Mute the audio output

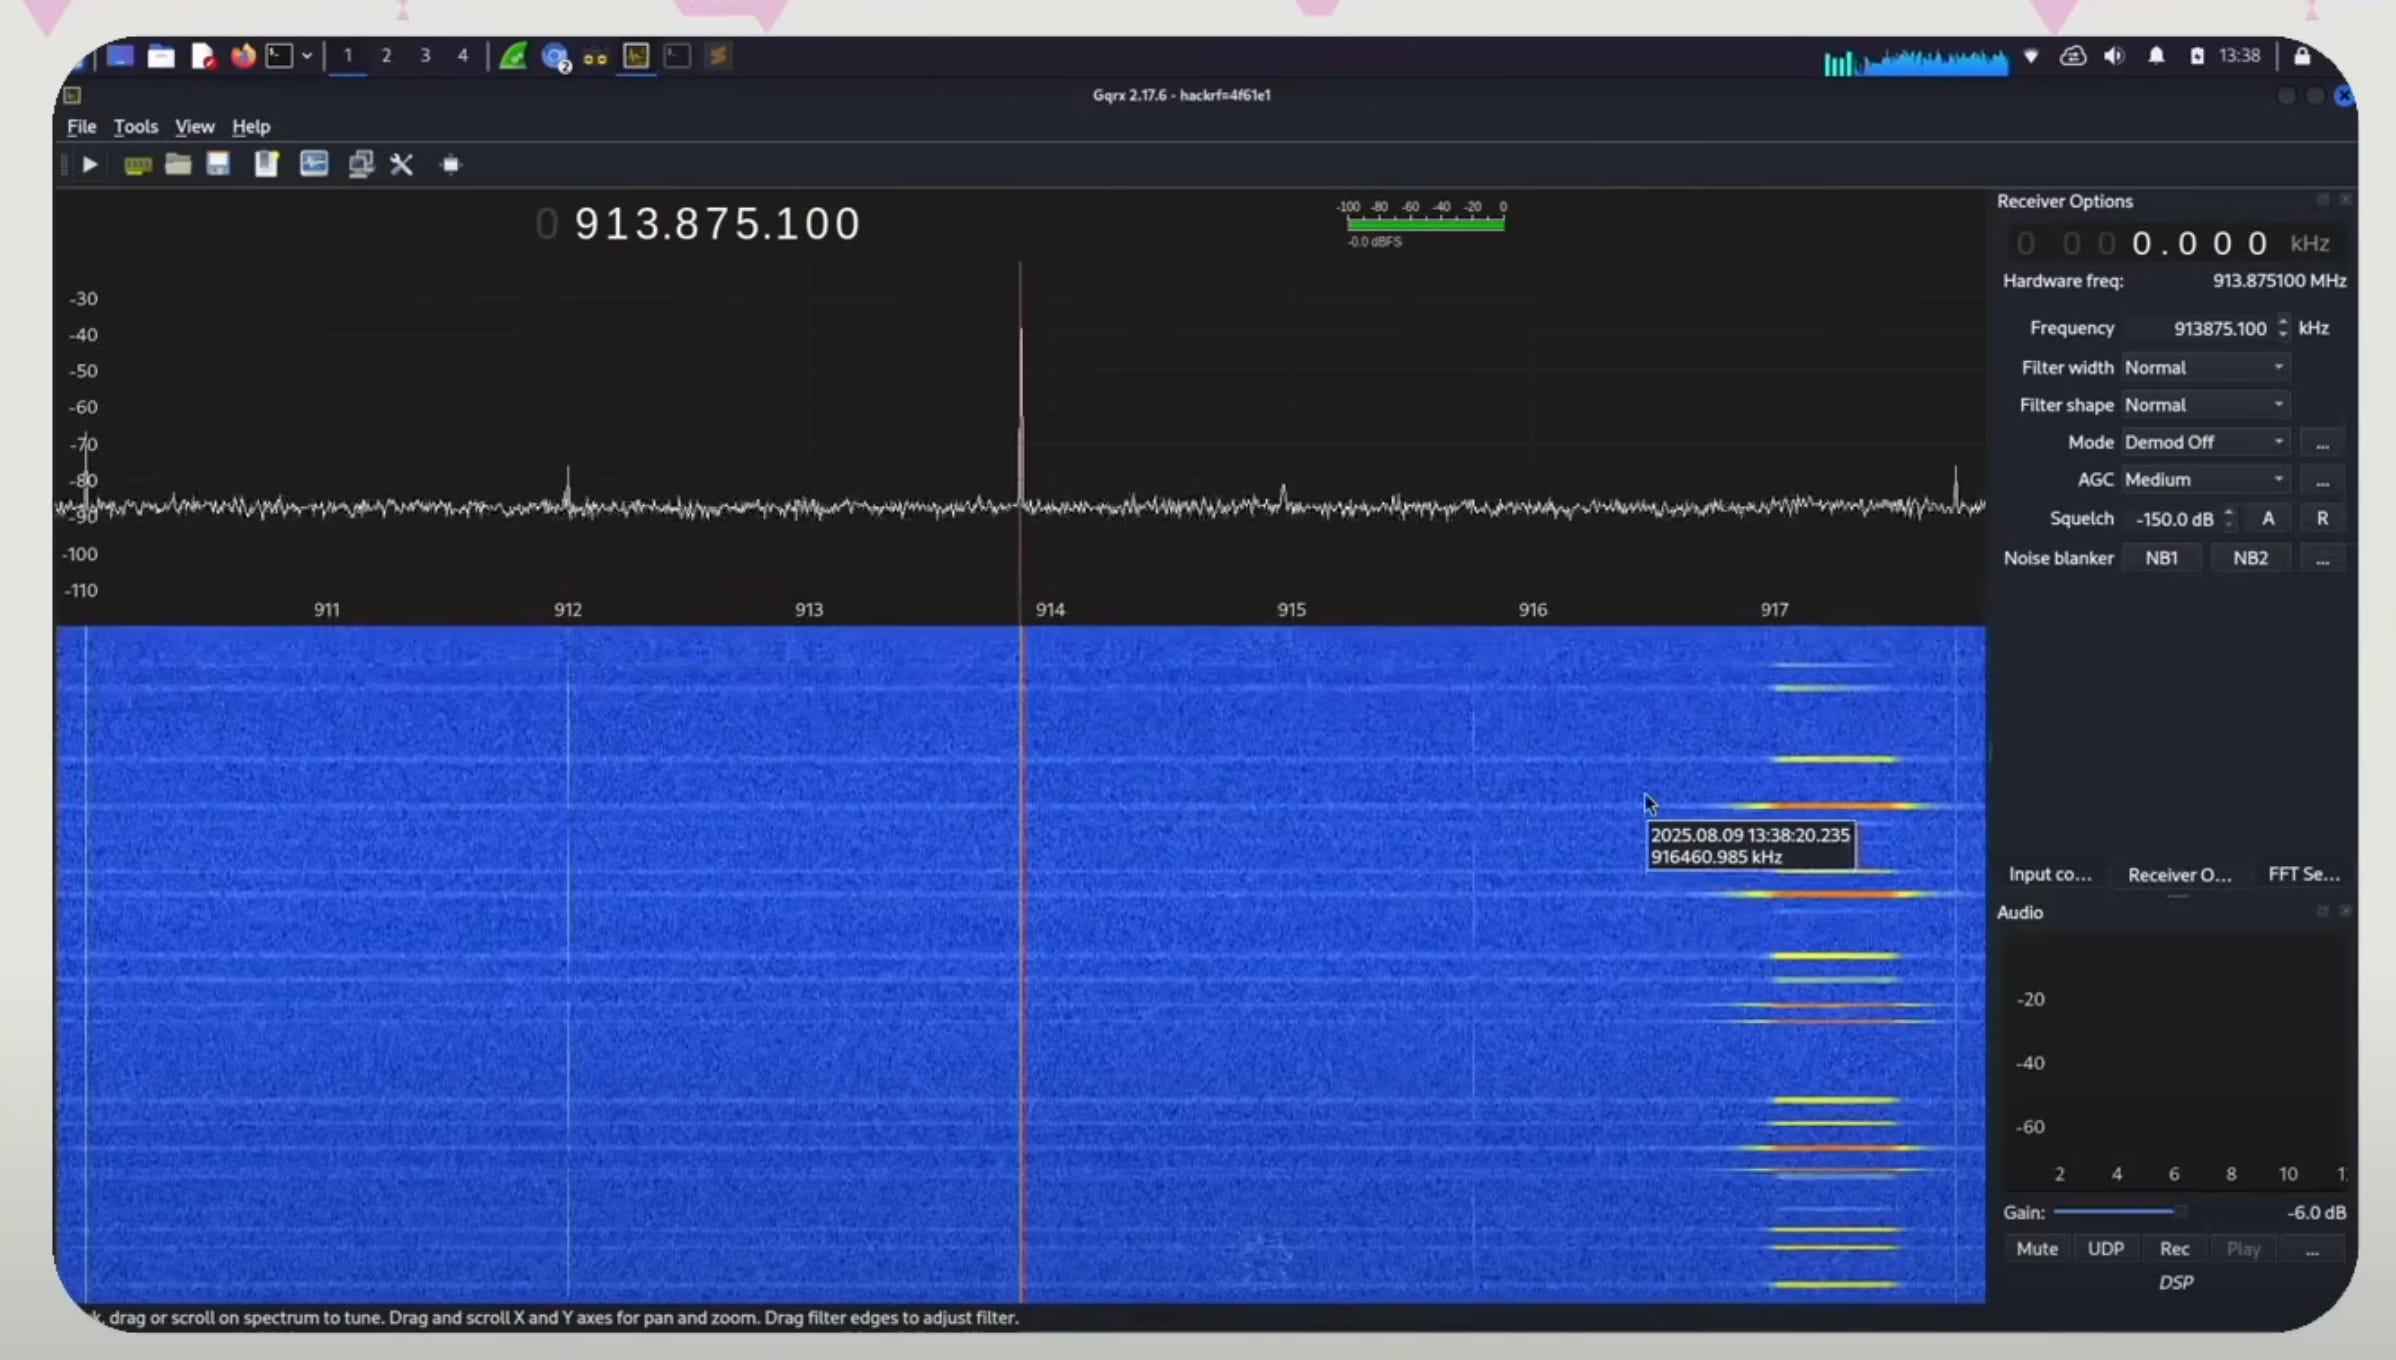(2036, 1249)
